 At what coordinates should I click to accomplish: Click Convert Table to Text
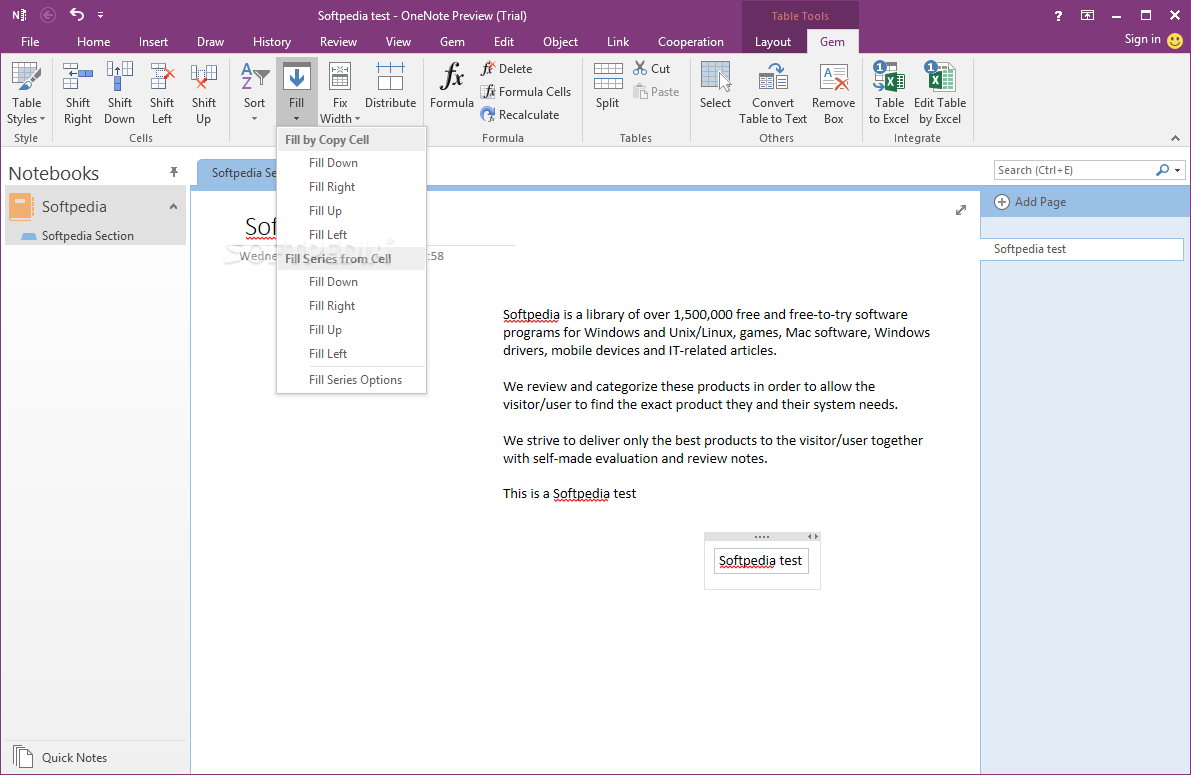pos(772,93)
